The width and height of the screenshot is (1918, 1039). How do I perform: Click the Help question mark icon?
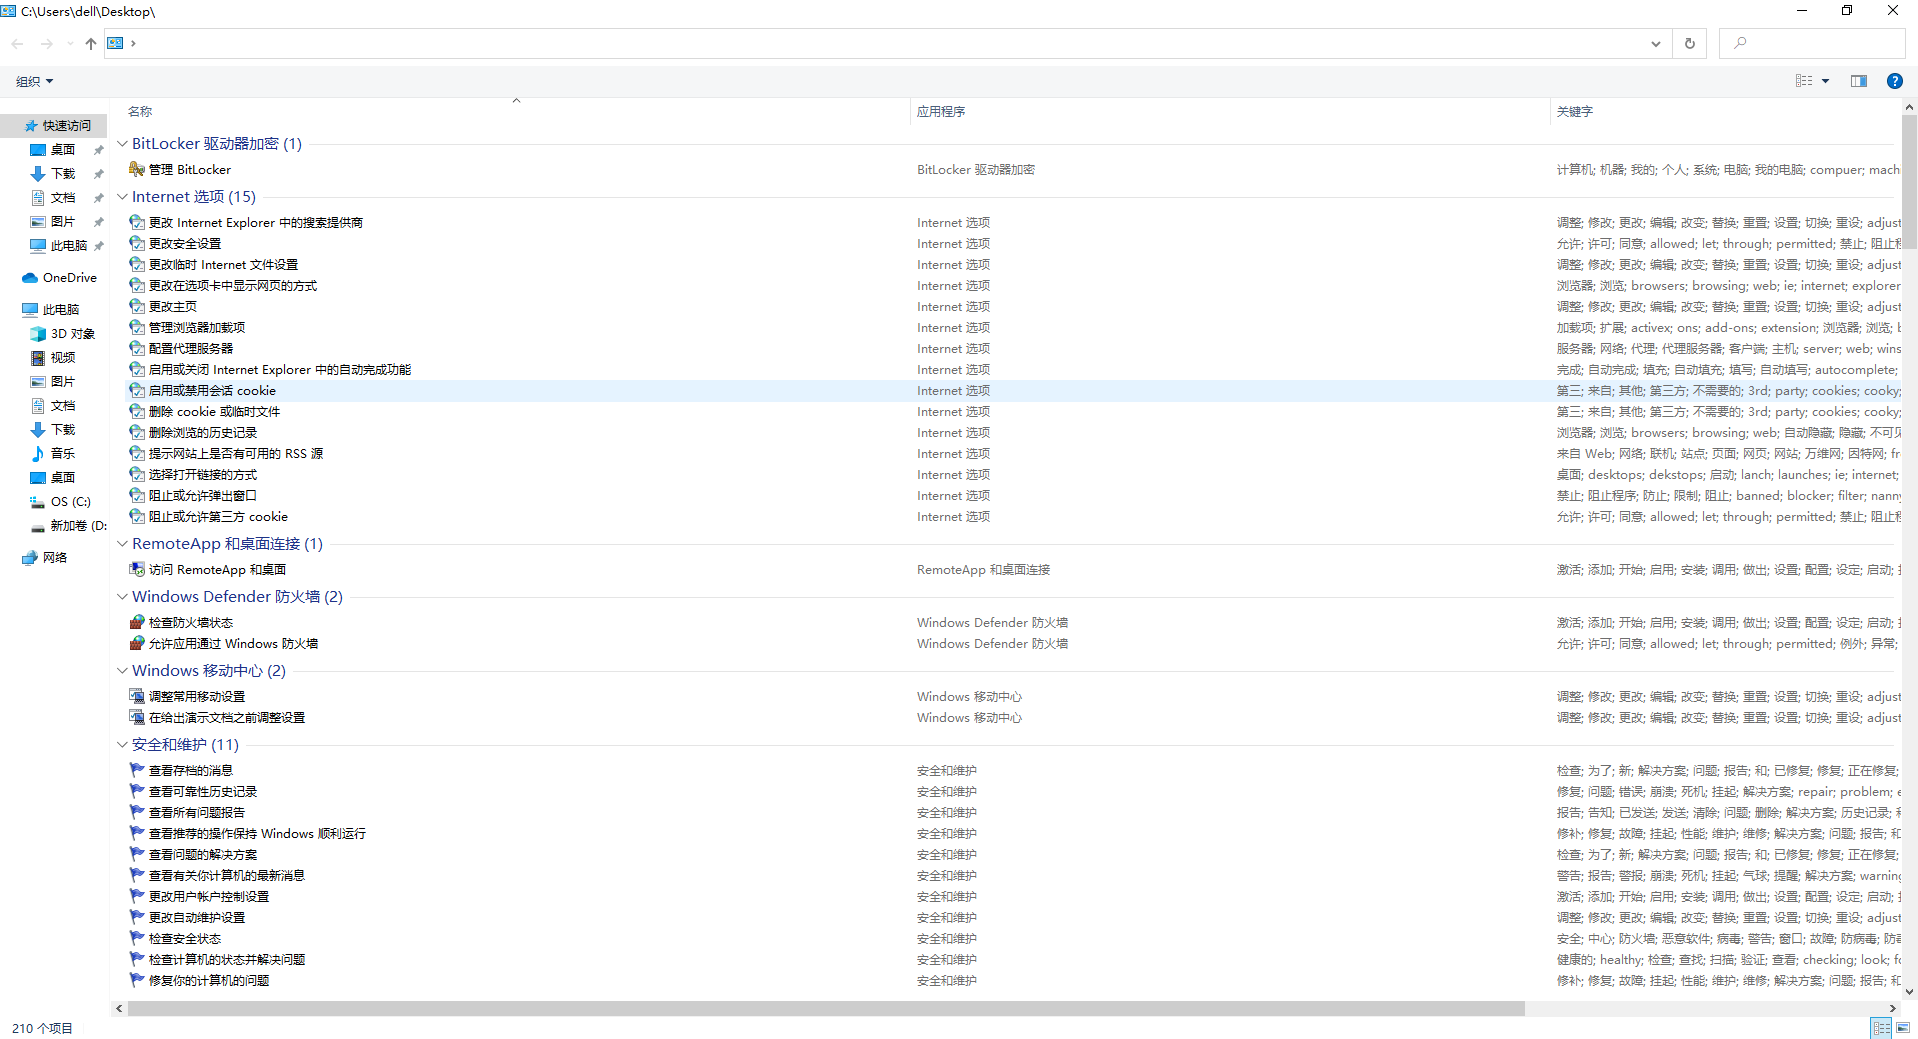tap(1894, 81)
